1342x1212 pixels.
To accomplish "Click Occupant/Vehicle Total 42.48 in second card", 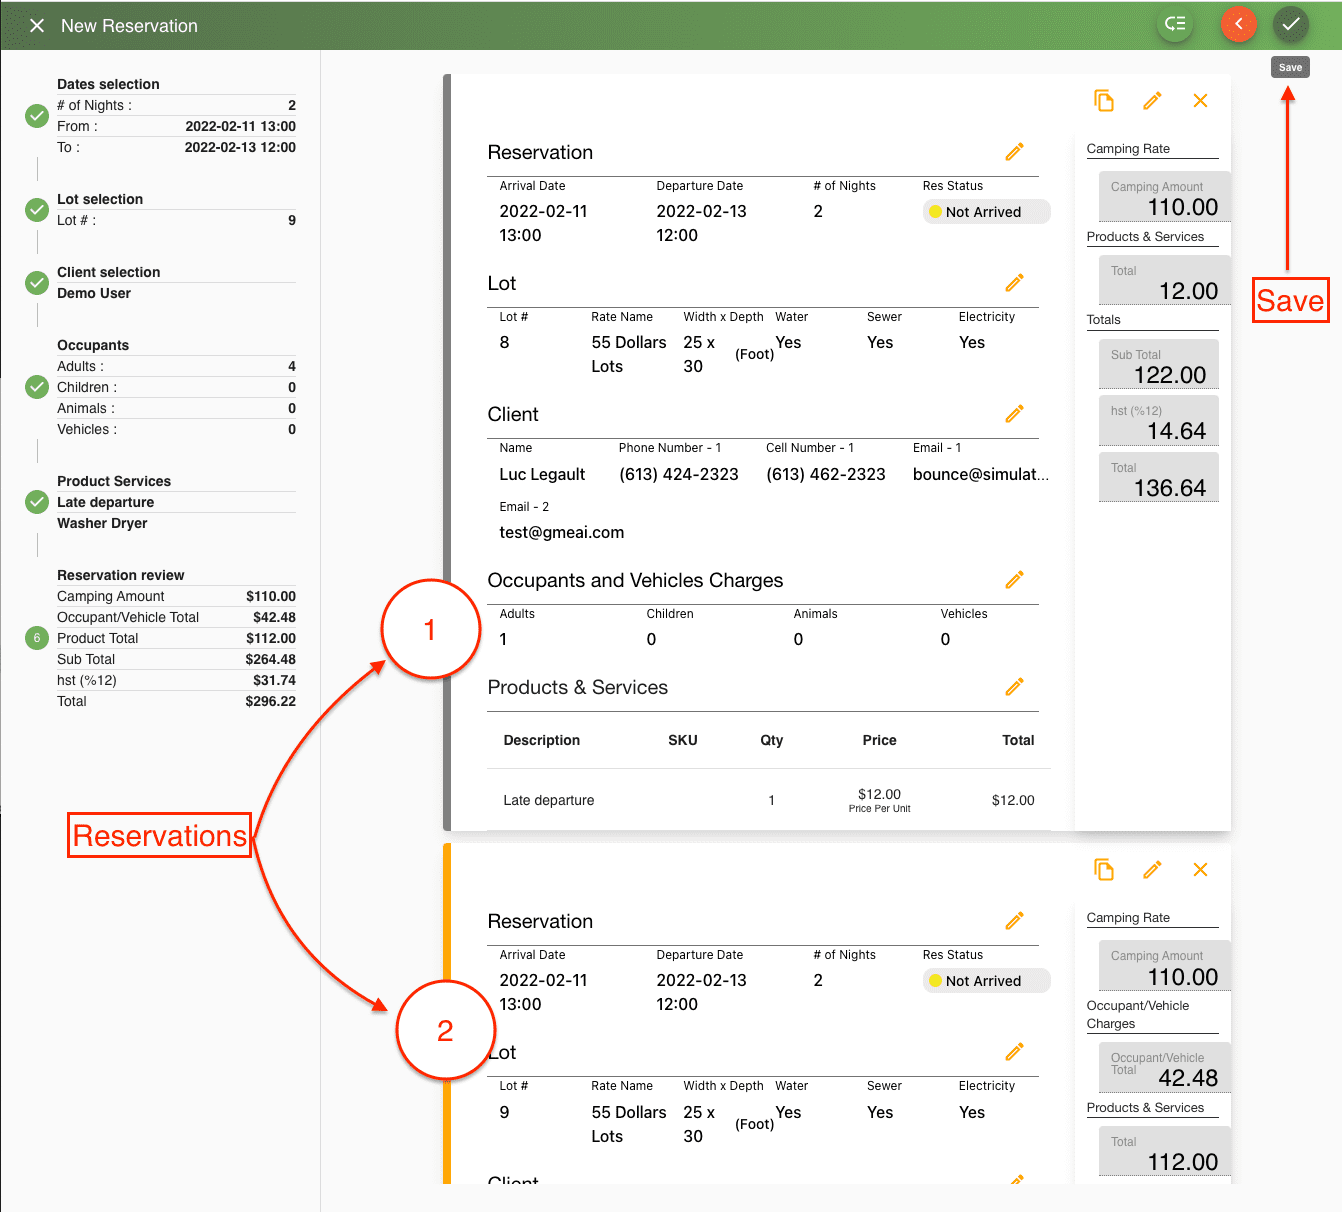I will (x=1164, y=1068).
